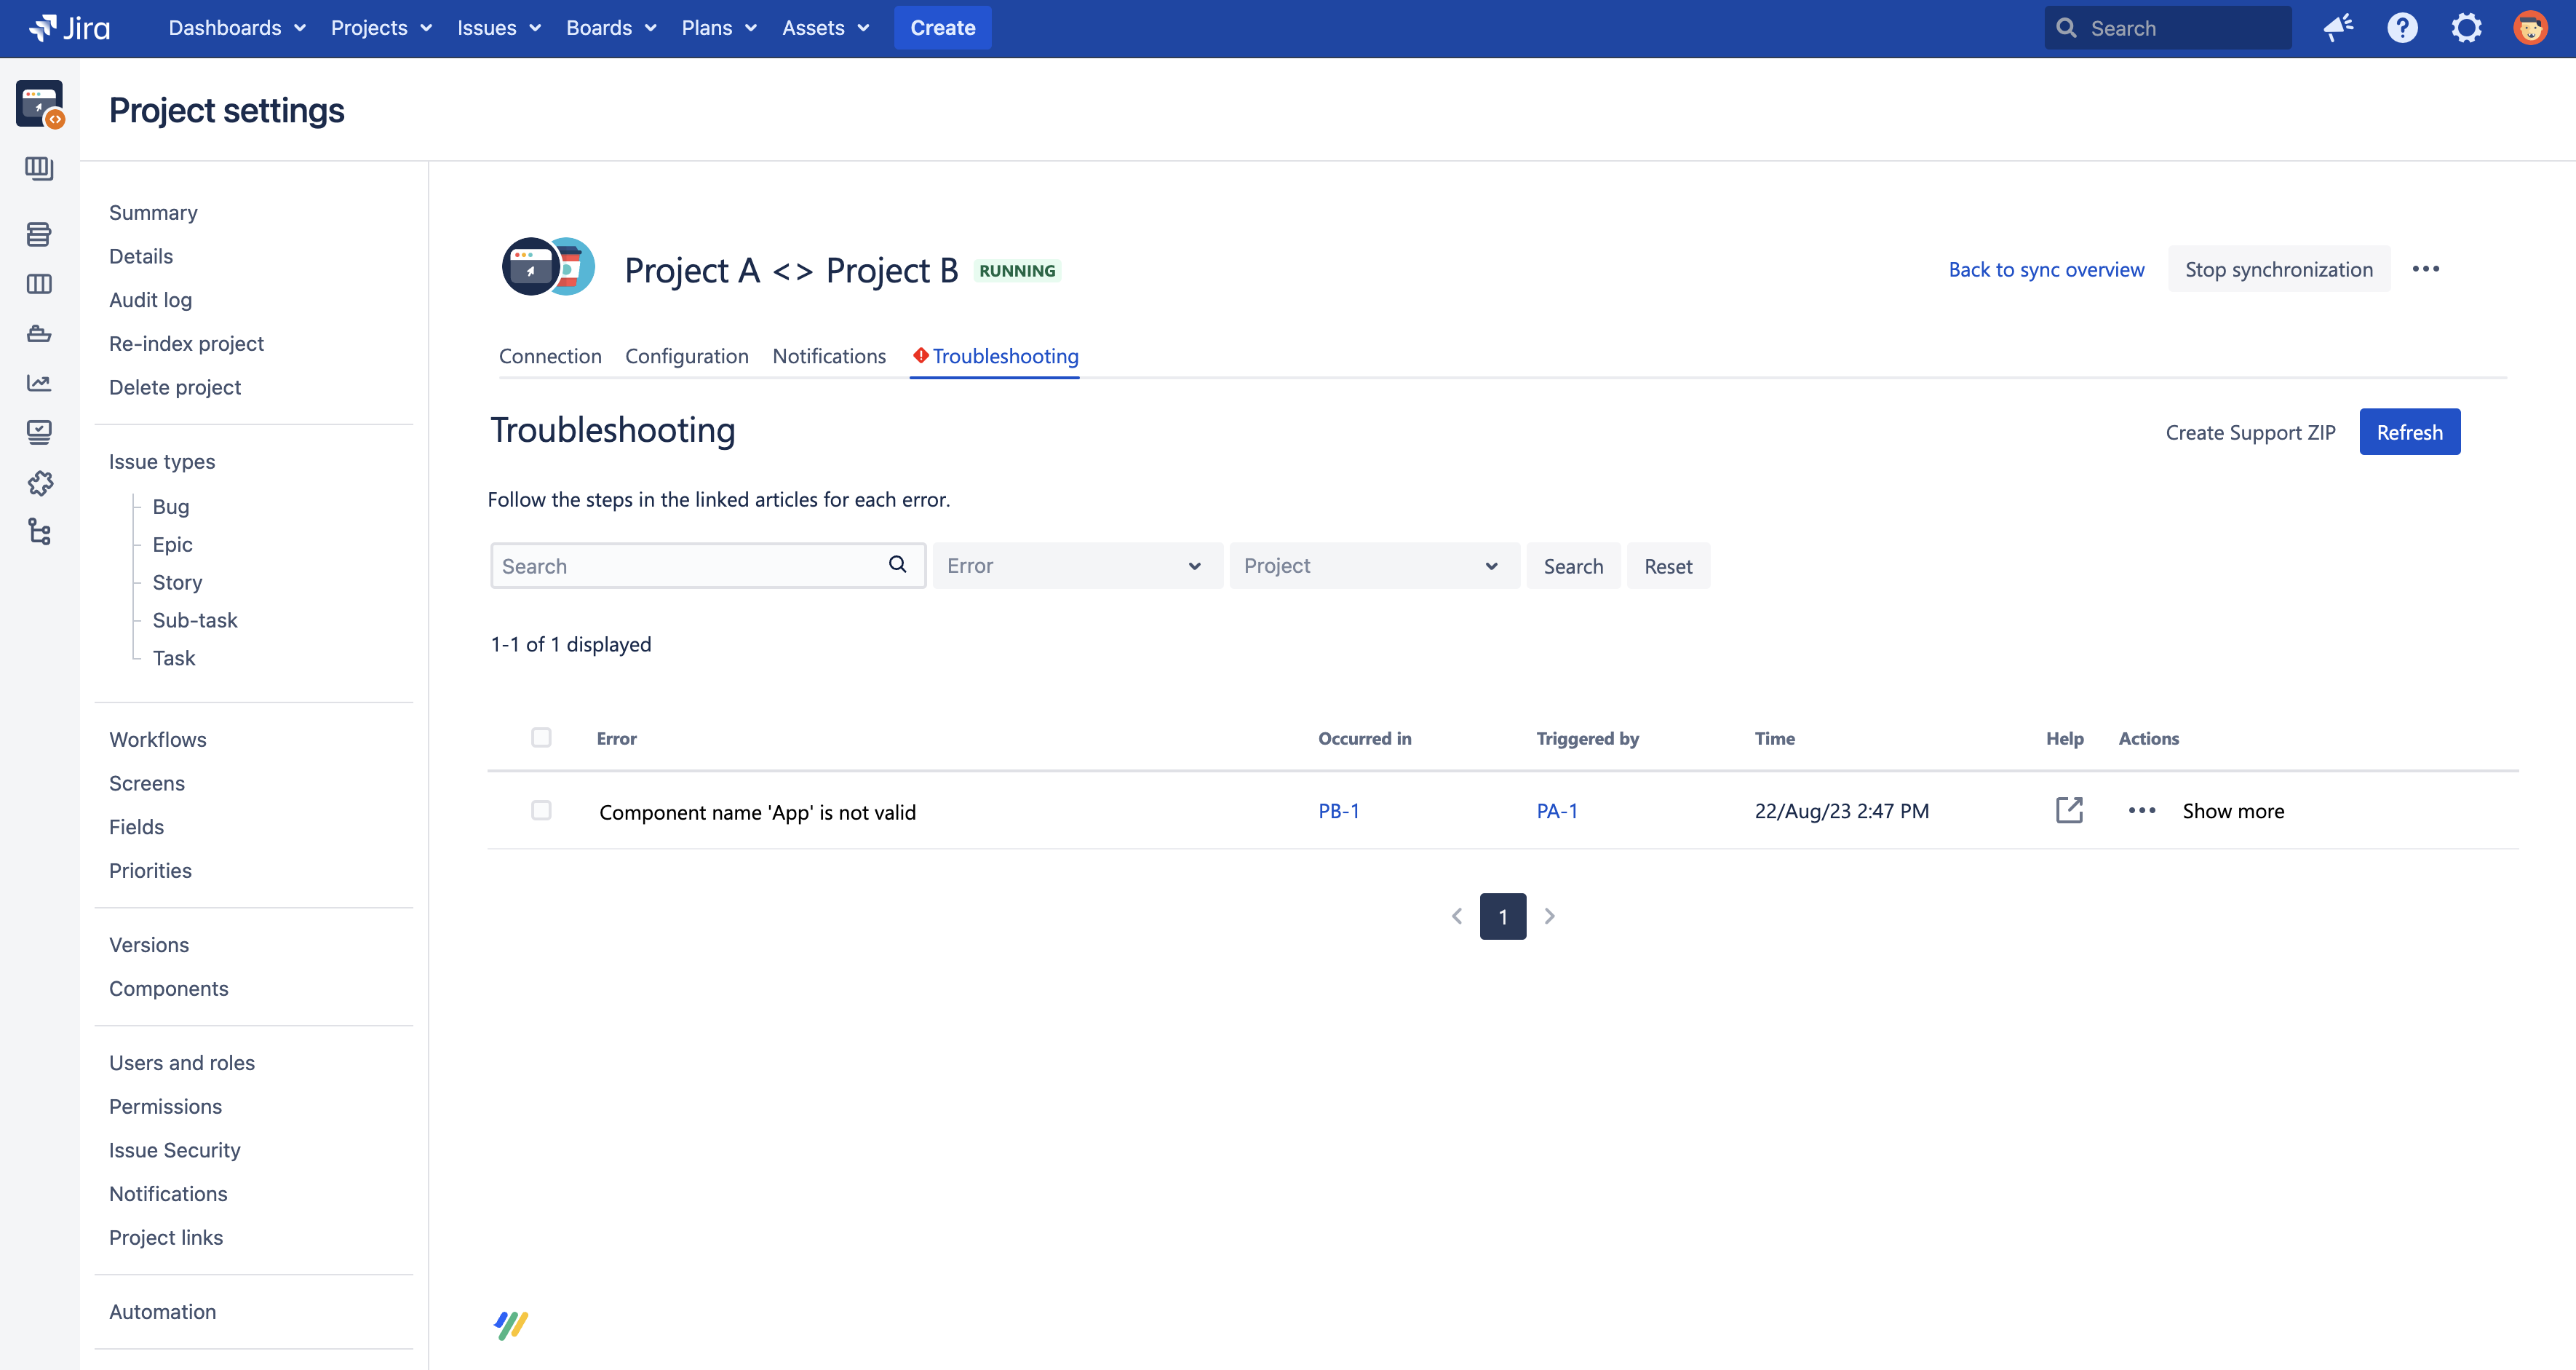
Task: Go to next page pagination arrow
Action: tap(1549, 916)
